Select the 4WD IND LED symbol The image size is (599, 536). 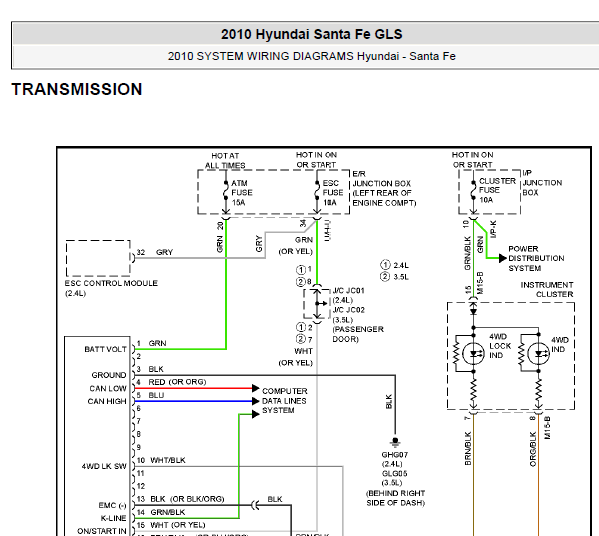coord(538,354)
